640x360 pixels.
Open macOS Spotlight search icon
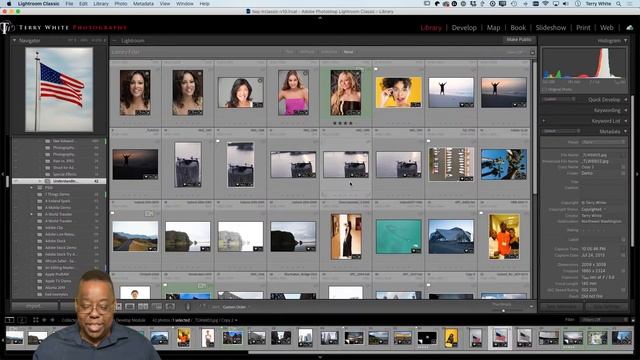[x=619, y=4]
